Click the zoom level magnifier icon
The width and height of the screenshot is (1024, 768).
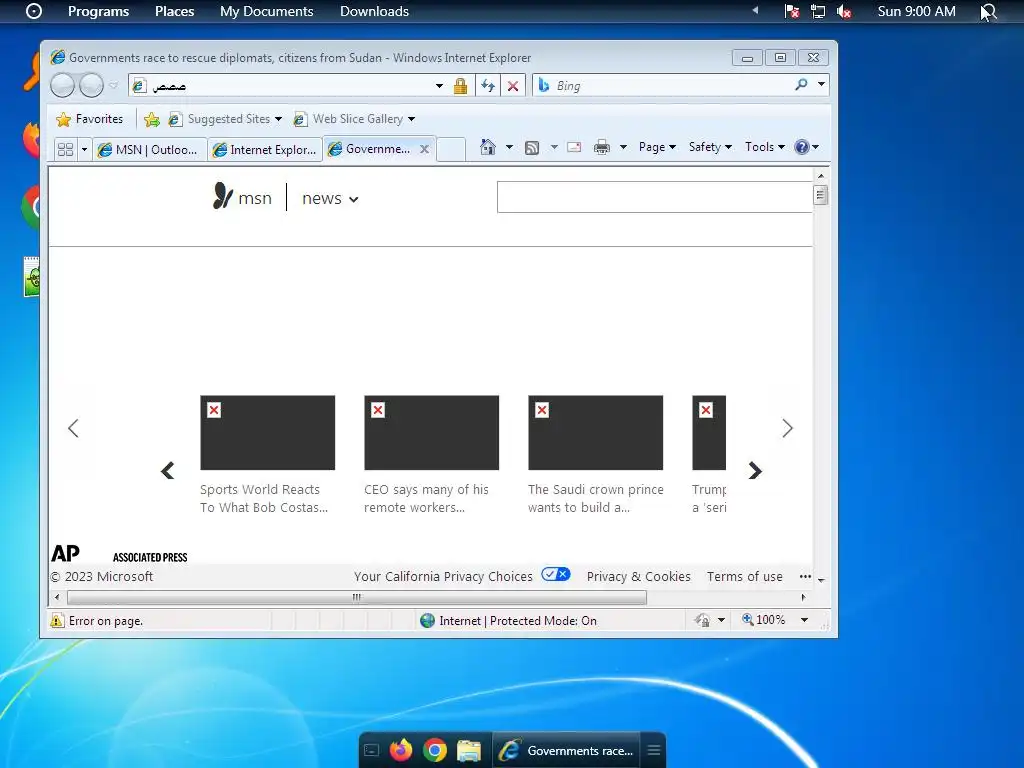(x=748, y=619)
